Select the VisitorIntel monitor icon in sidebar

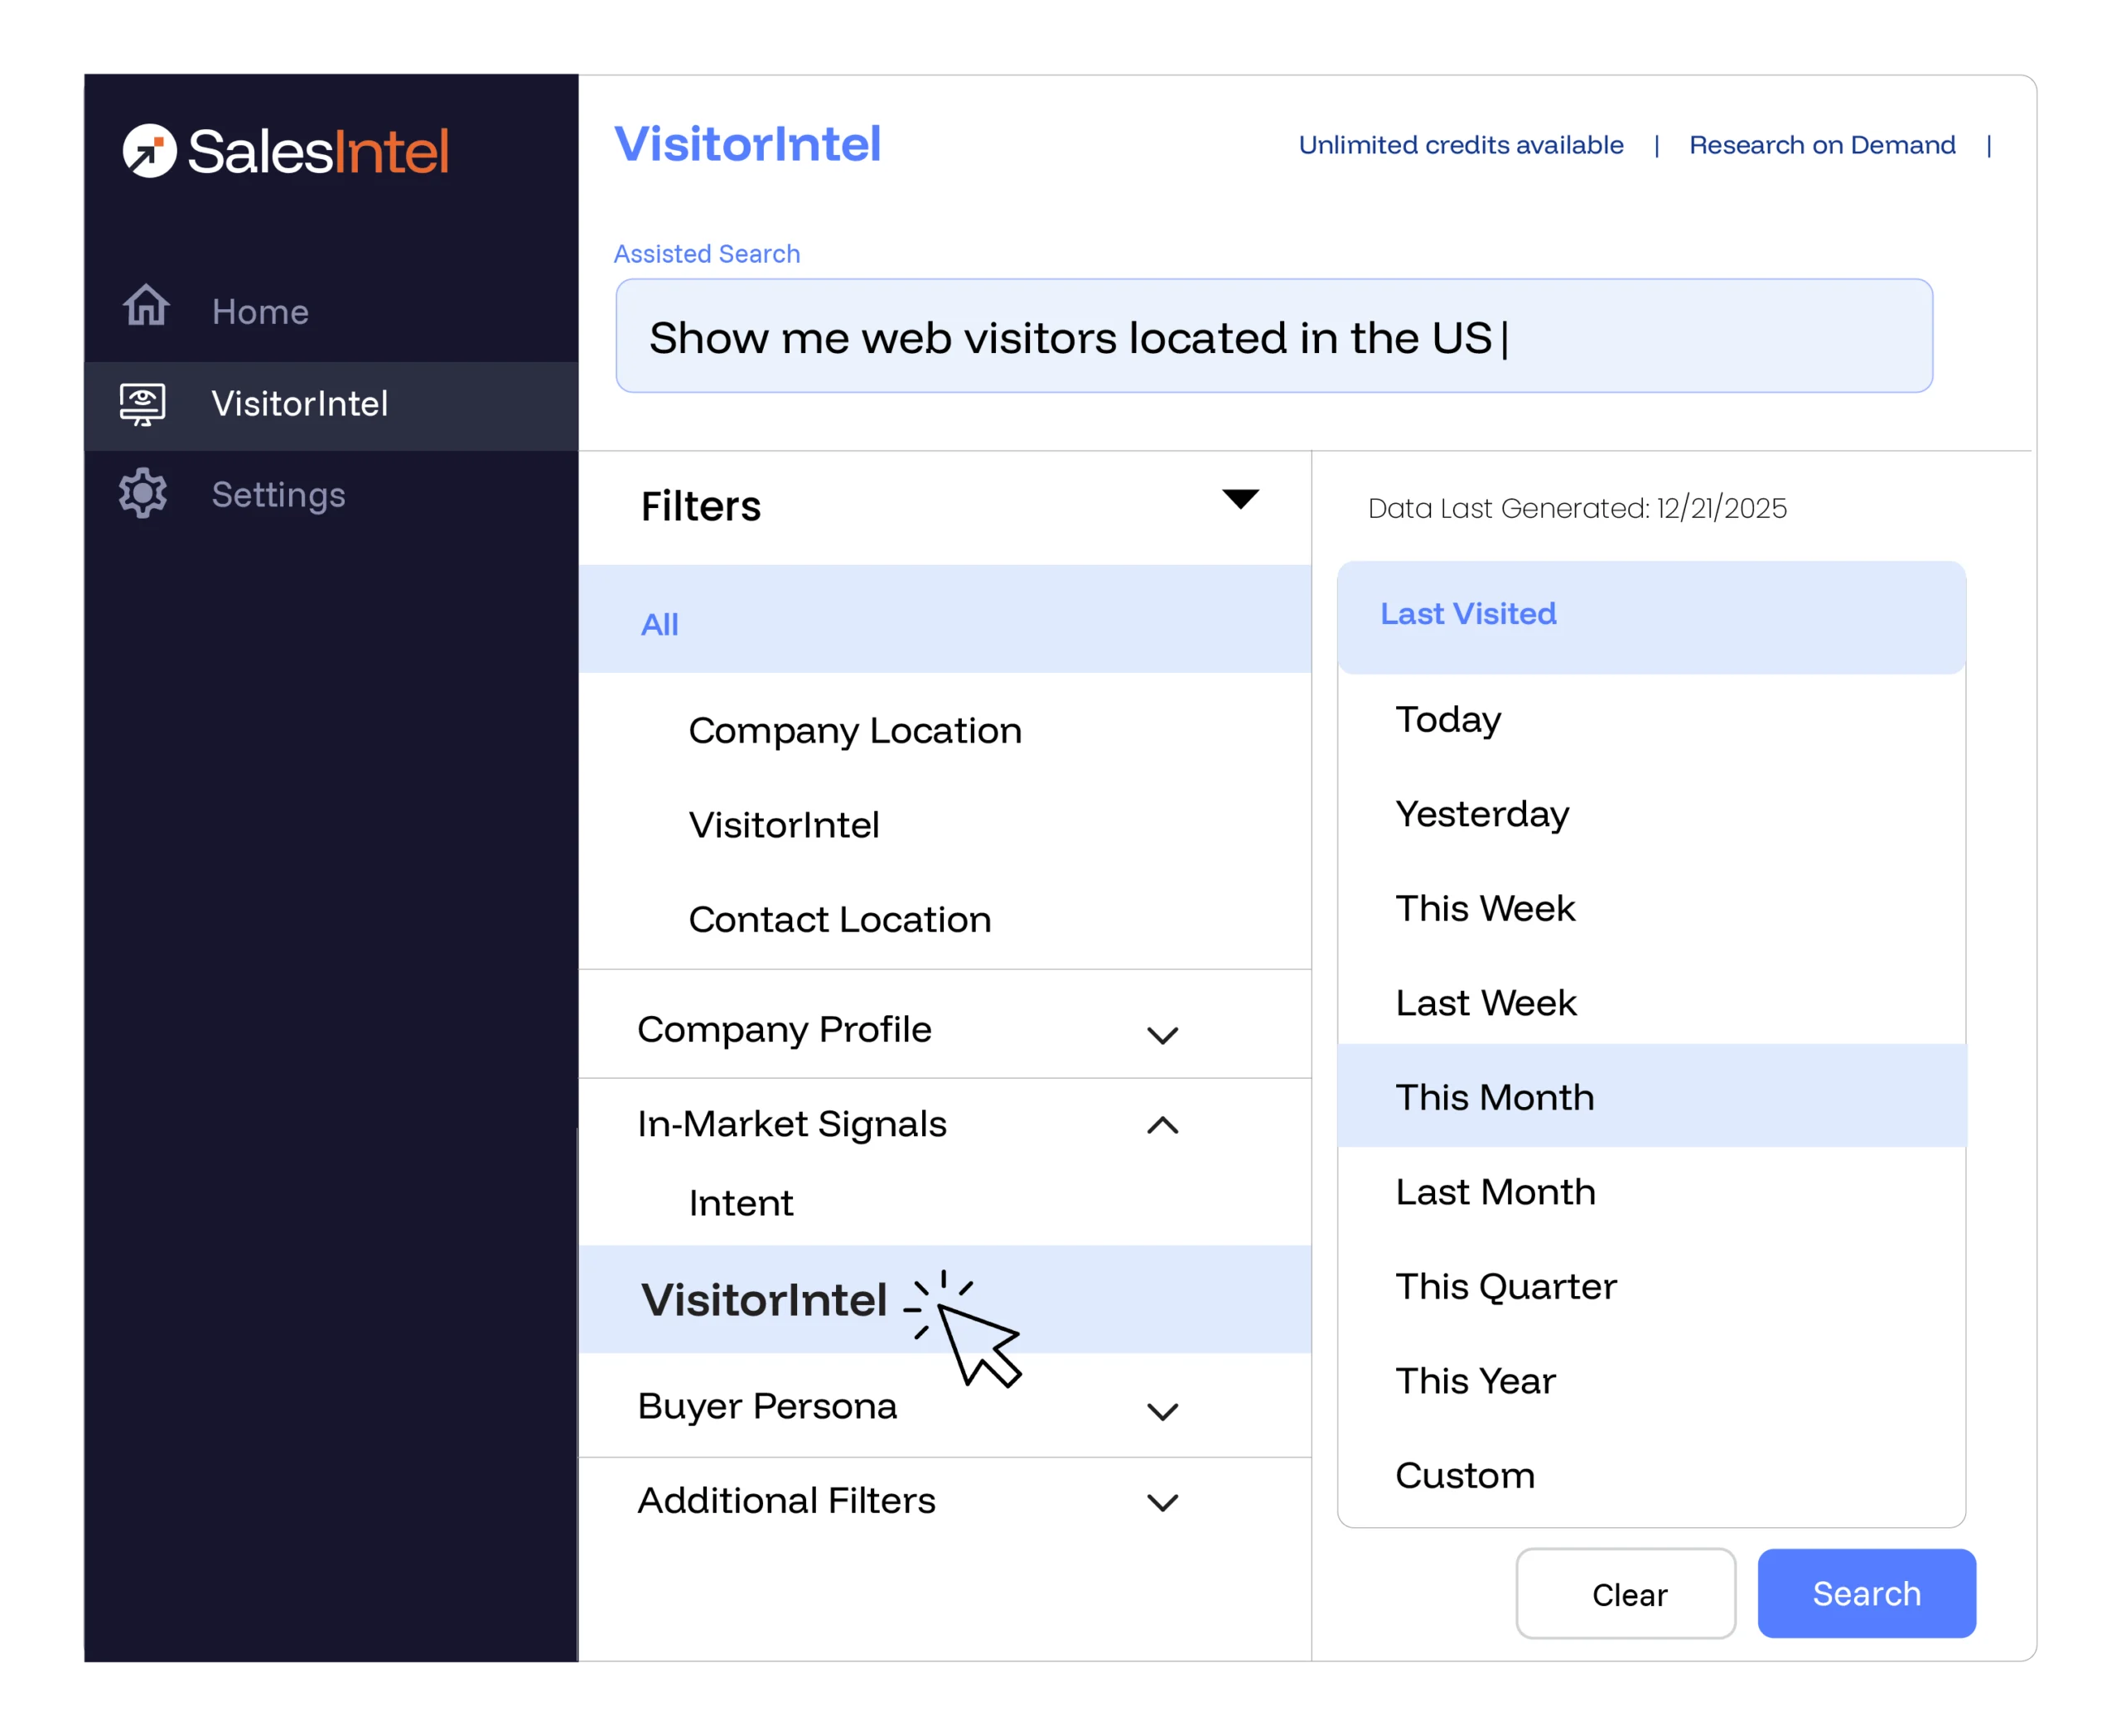pos(143,404)
